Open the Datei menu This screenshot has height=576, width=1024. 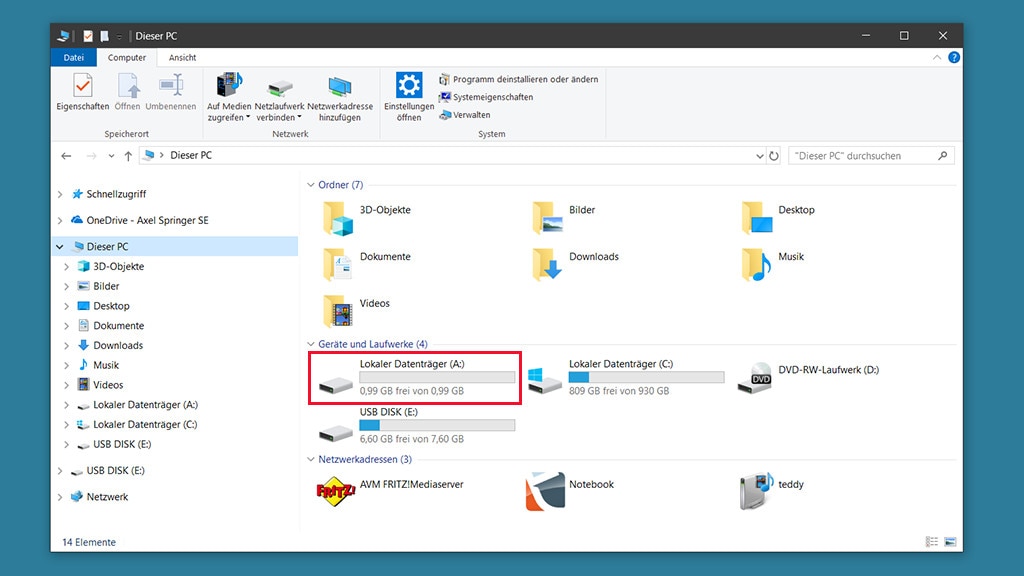pos(73,57)
